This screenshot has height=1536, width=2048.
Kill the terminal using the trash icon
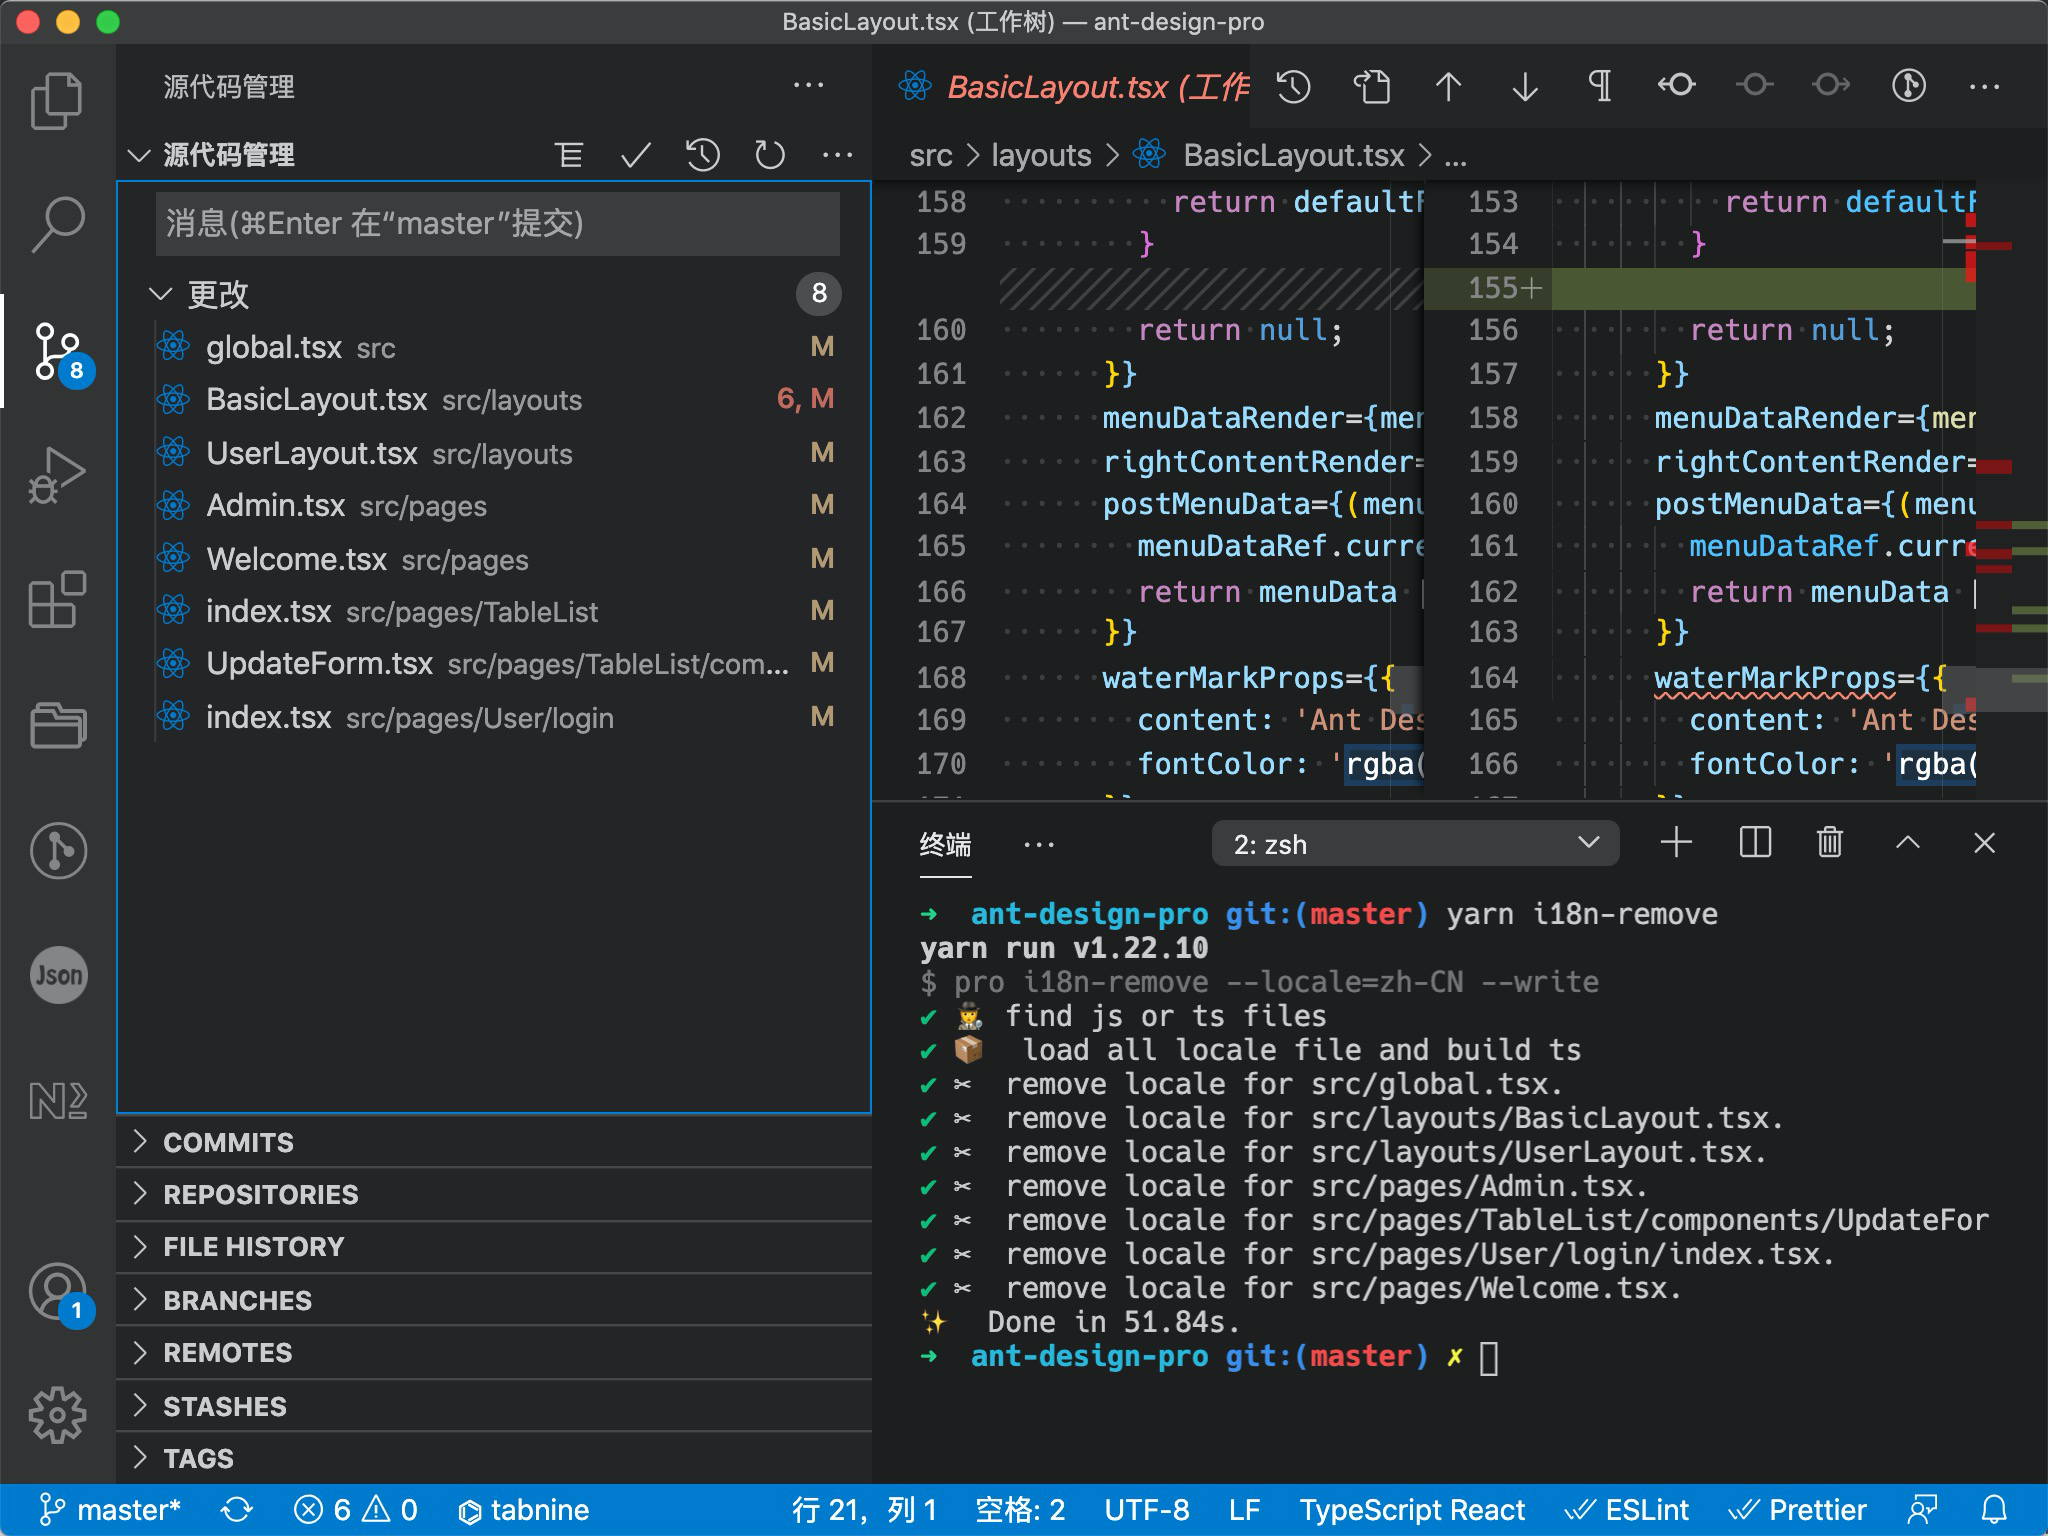[1830, 843]
